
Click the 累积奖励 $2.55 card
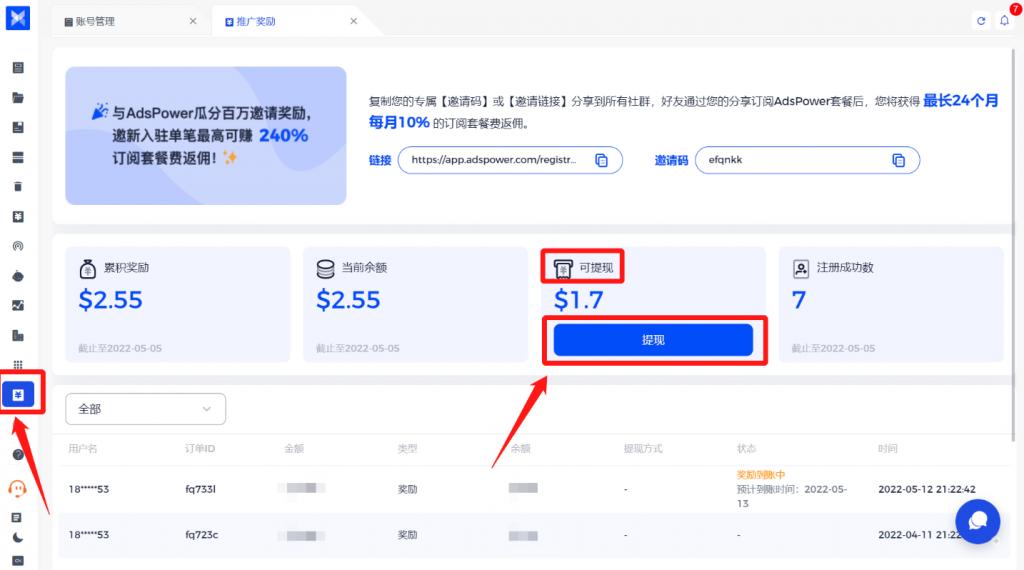click(178, 304)
